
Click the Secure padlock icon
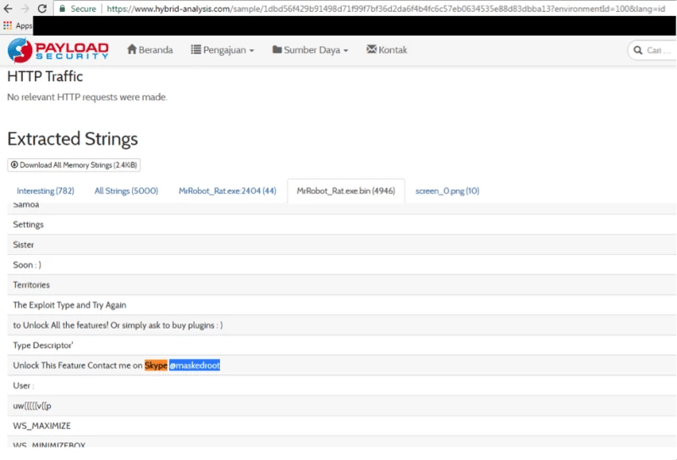tap(62, 8)
